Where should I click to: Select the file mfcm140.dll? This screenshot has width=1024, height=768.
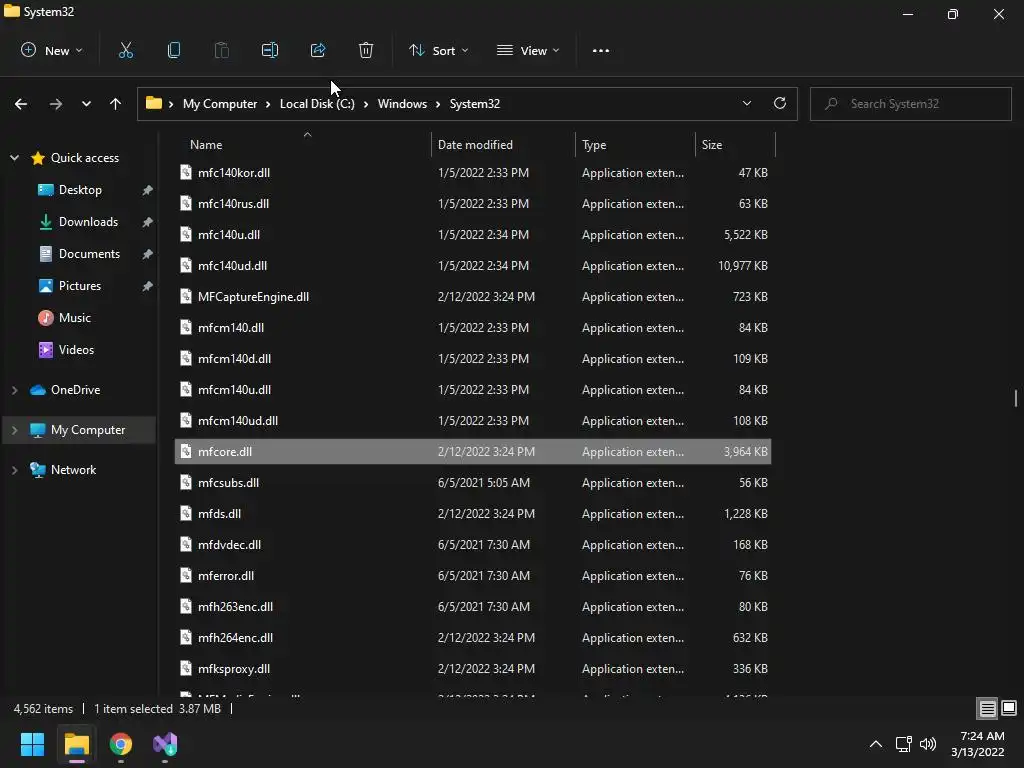pos(473,328)
